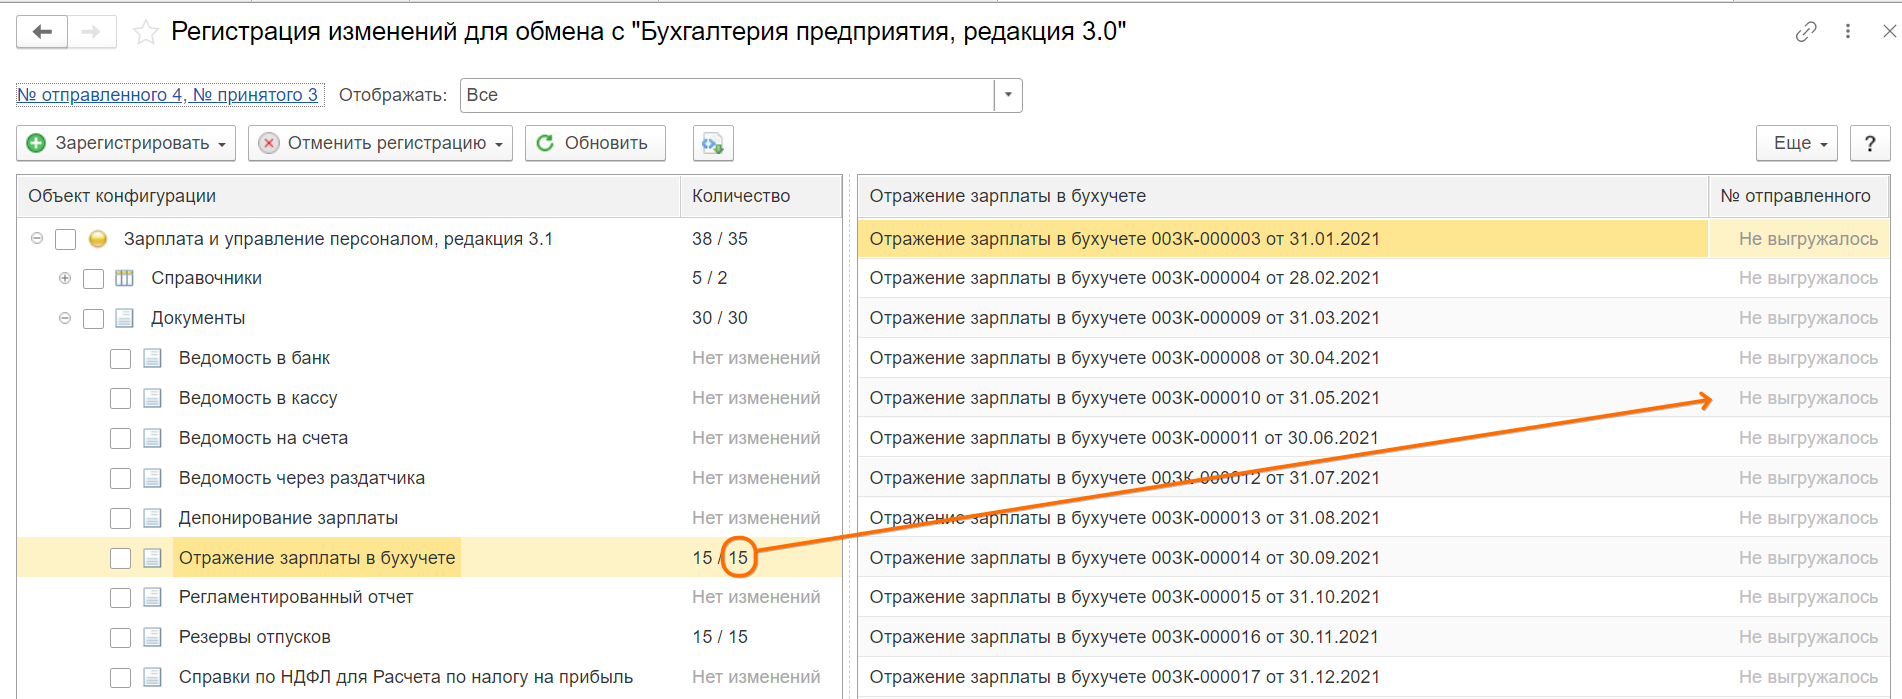The width and height of the screenshot is (1902, 699).
Task: Click document icon of Ведомость через раздатчика
Action: [x=153, y=478]
